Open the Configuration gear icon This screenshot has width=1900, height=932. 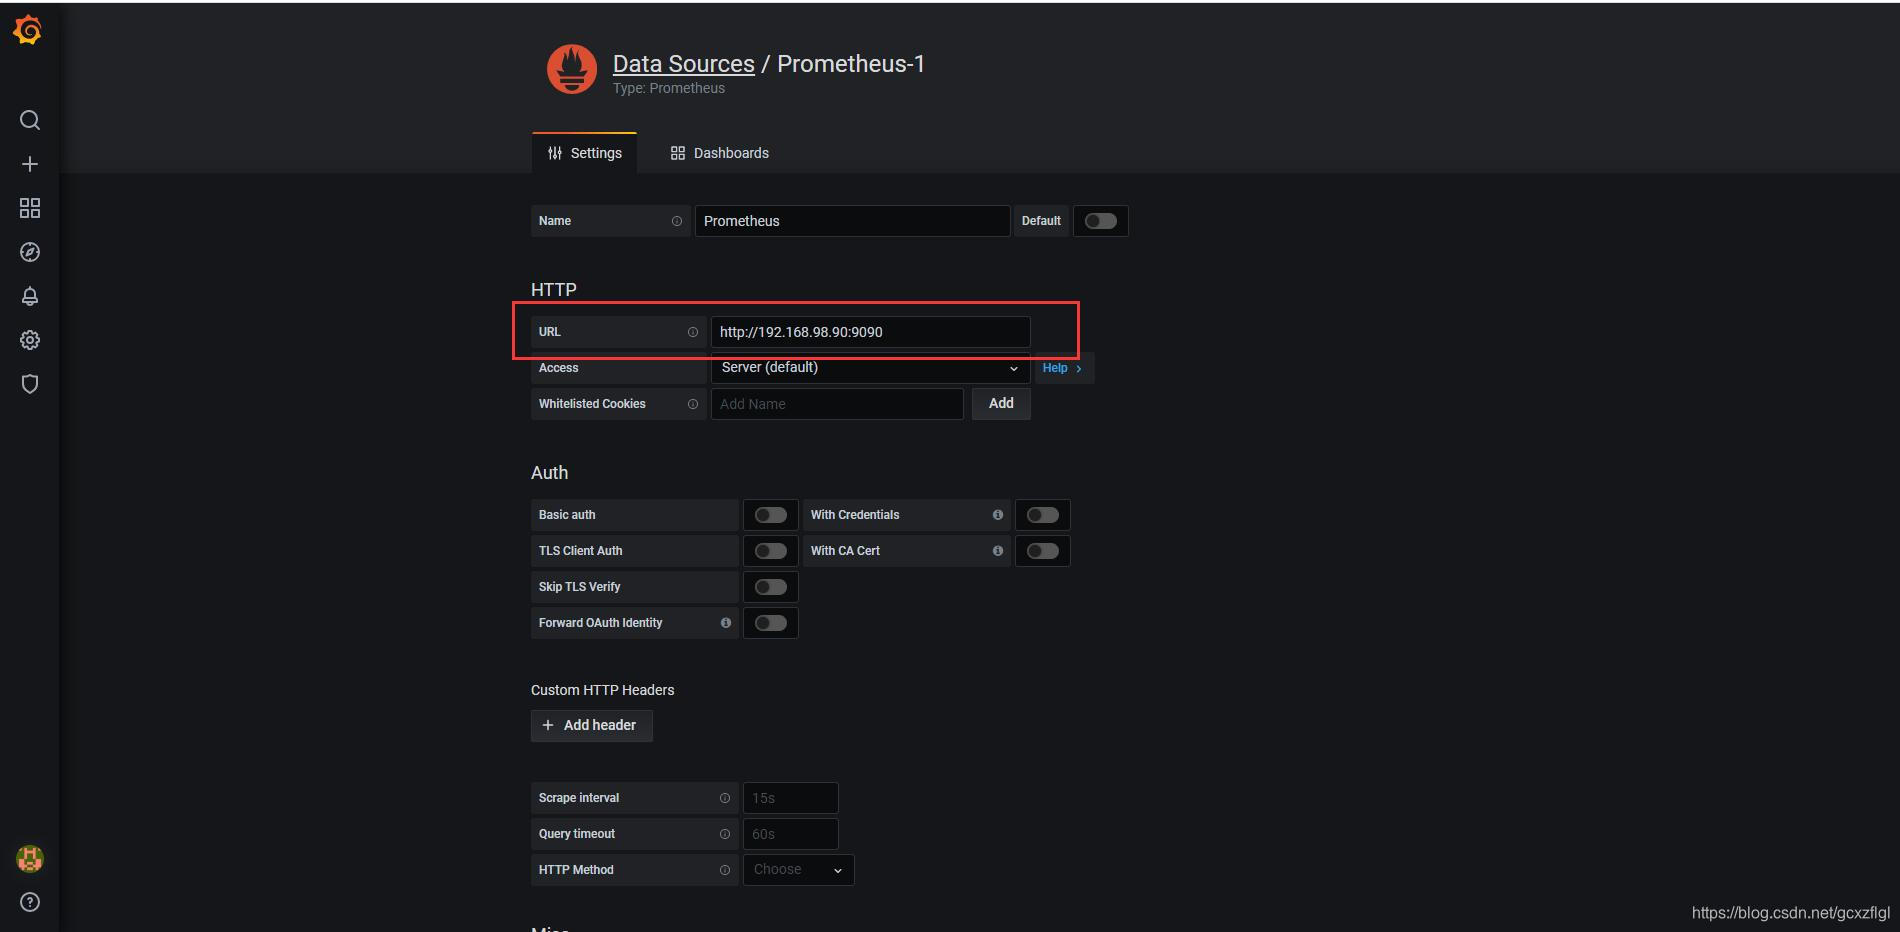[30, 340]
